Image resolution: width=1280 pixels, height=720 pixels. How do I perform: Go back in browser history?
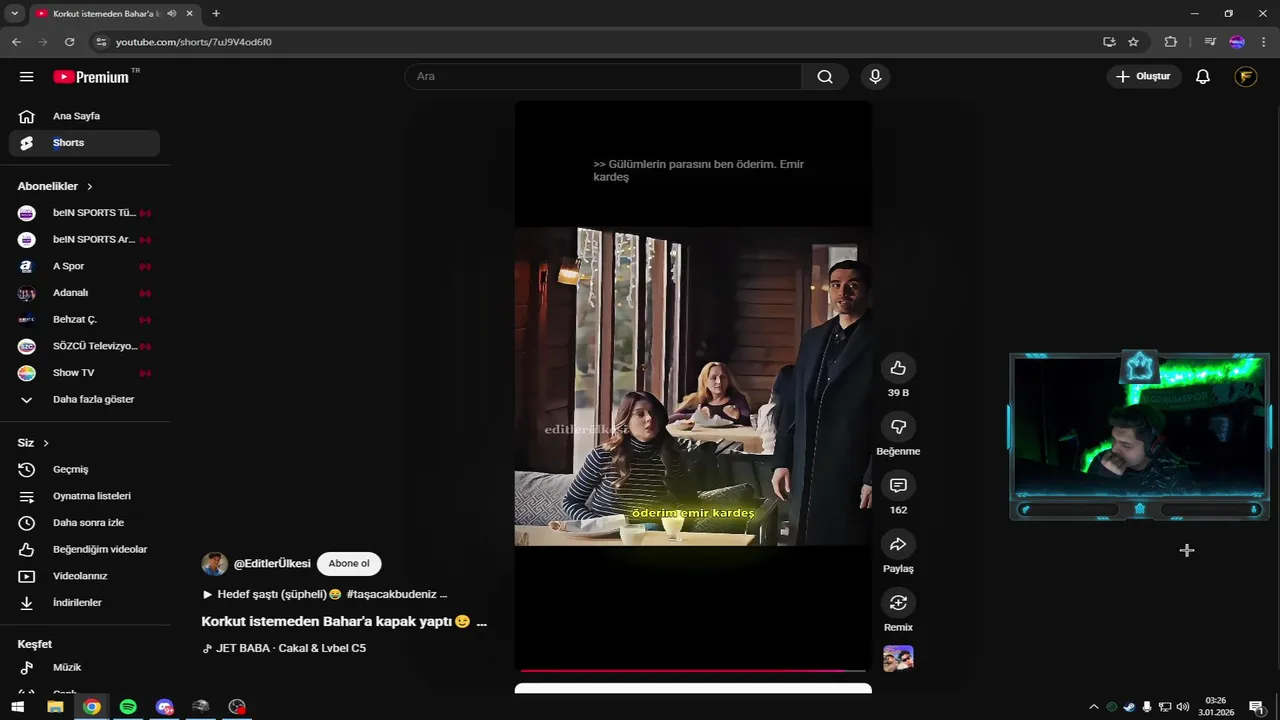pyautogui.click(x=16, y=42)
